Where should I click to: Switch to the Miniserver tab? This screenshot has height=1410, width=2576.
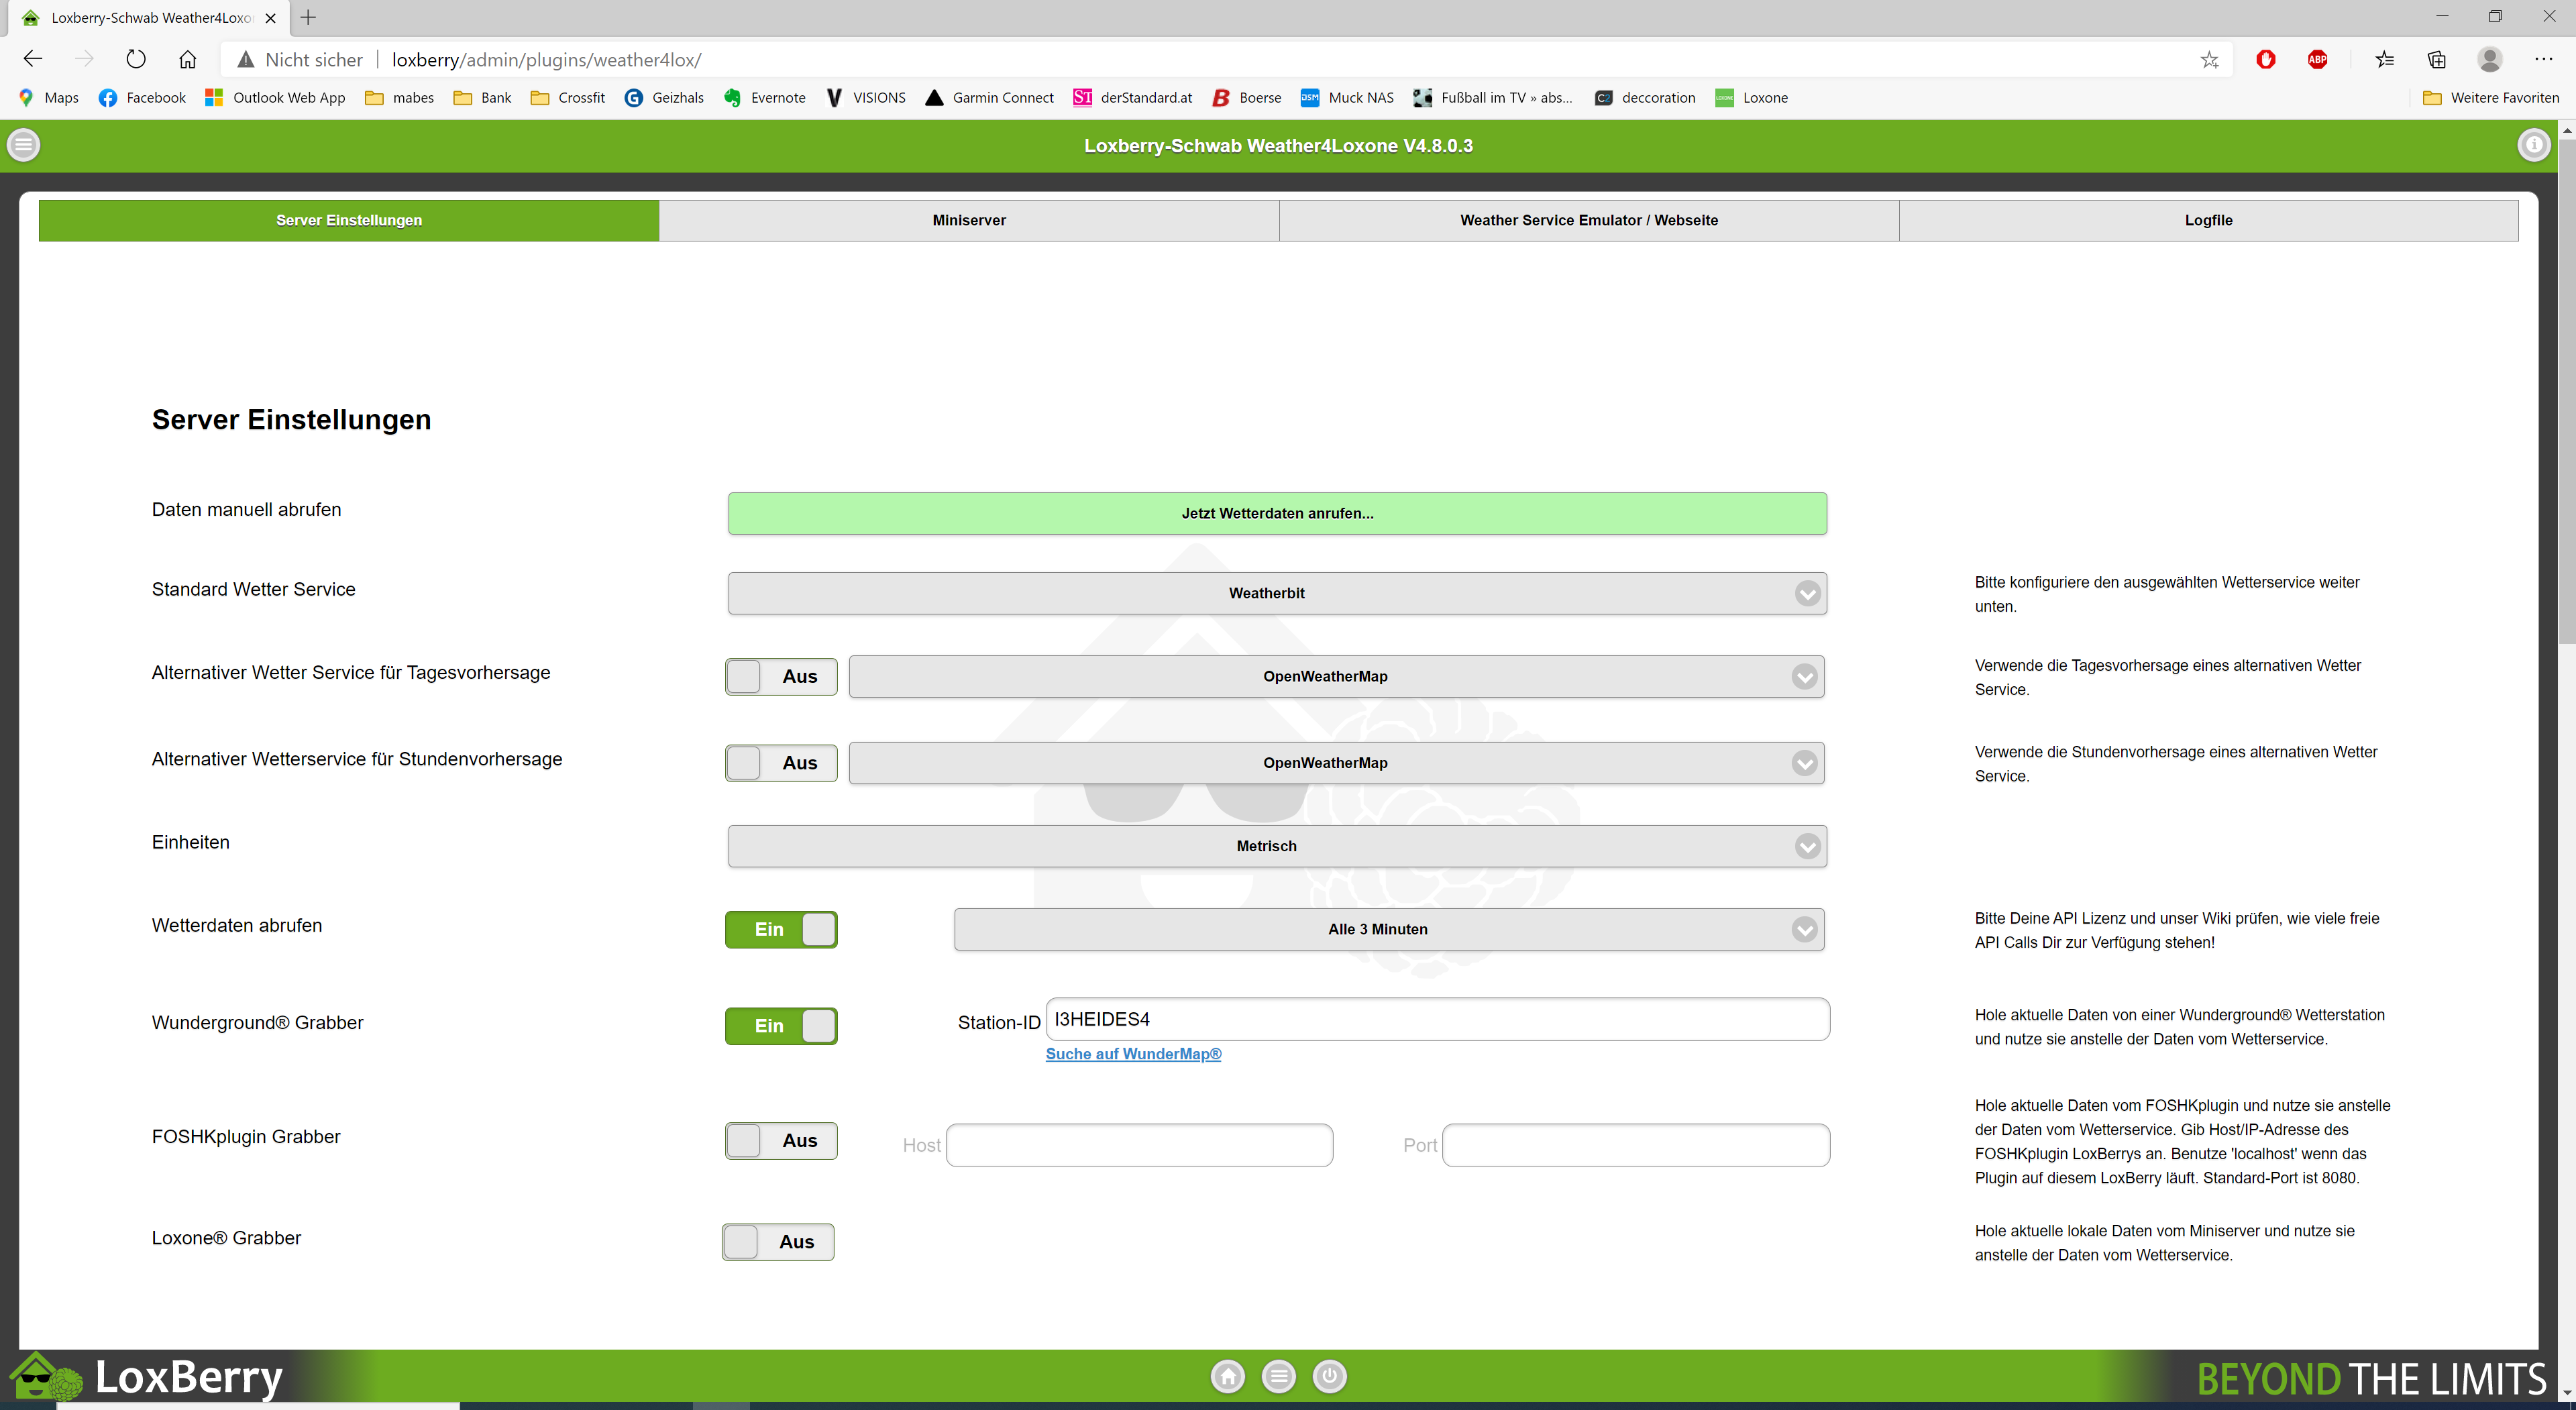coord(968,220)
